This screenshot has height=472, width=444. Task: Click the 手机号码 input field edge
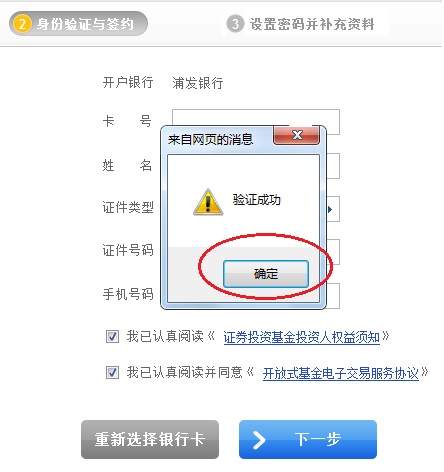[x=333, y=296]
